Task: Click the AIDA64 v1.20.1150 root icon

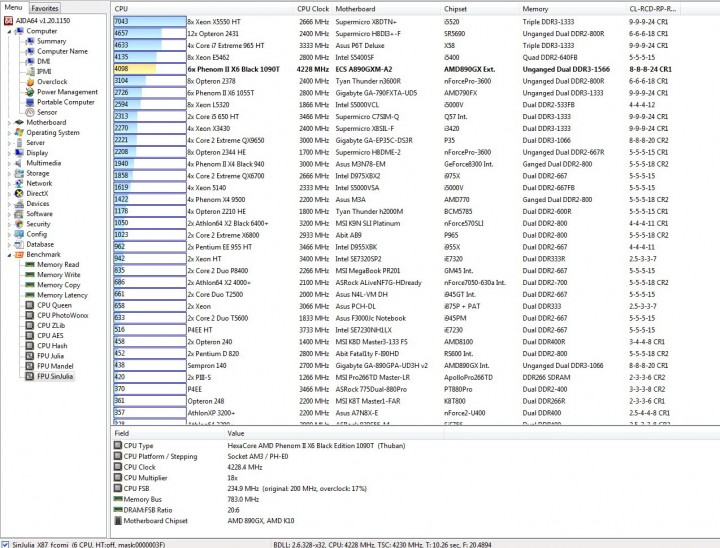Action: click(x=8, y=21)
